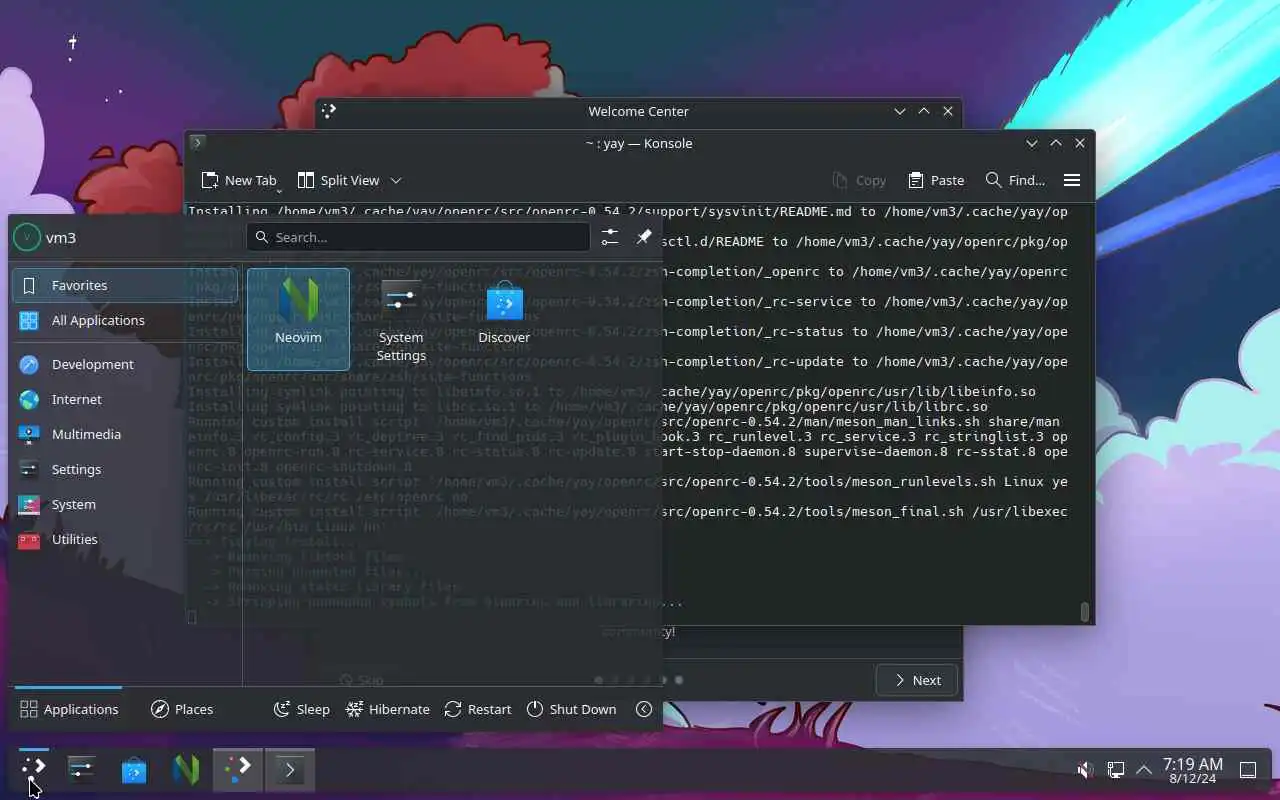Open the volume tray icon

[1085, 769]
